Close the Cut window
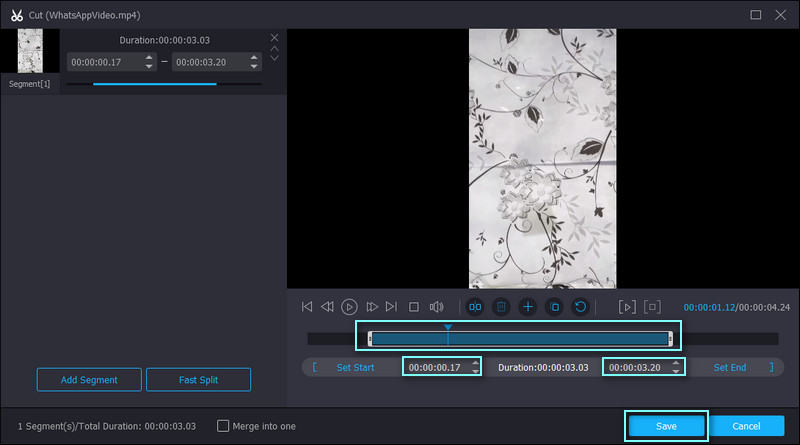This screenshot has height=445, width=800. pyautogui.click(x=780, y=15)
